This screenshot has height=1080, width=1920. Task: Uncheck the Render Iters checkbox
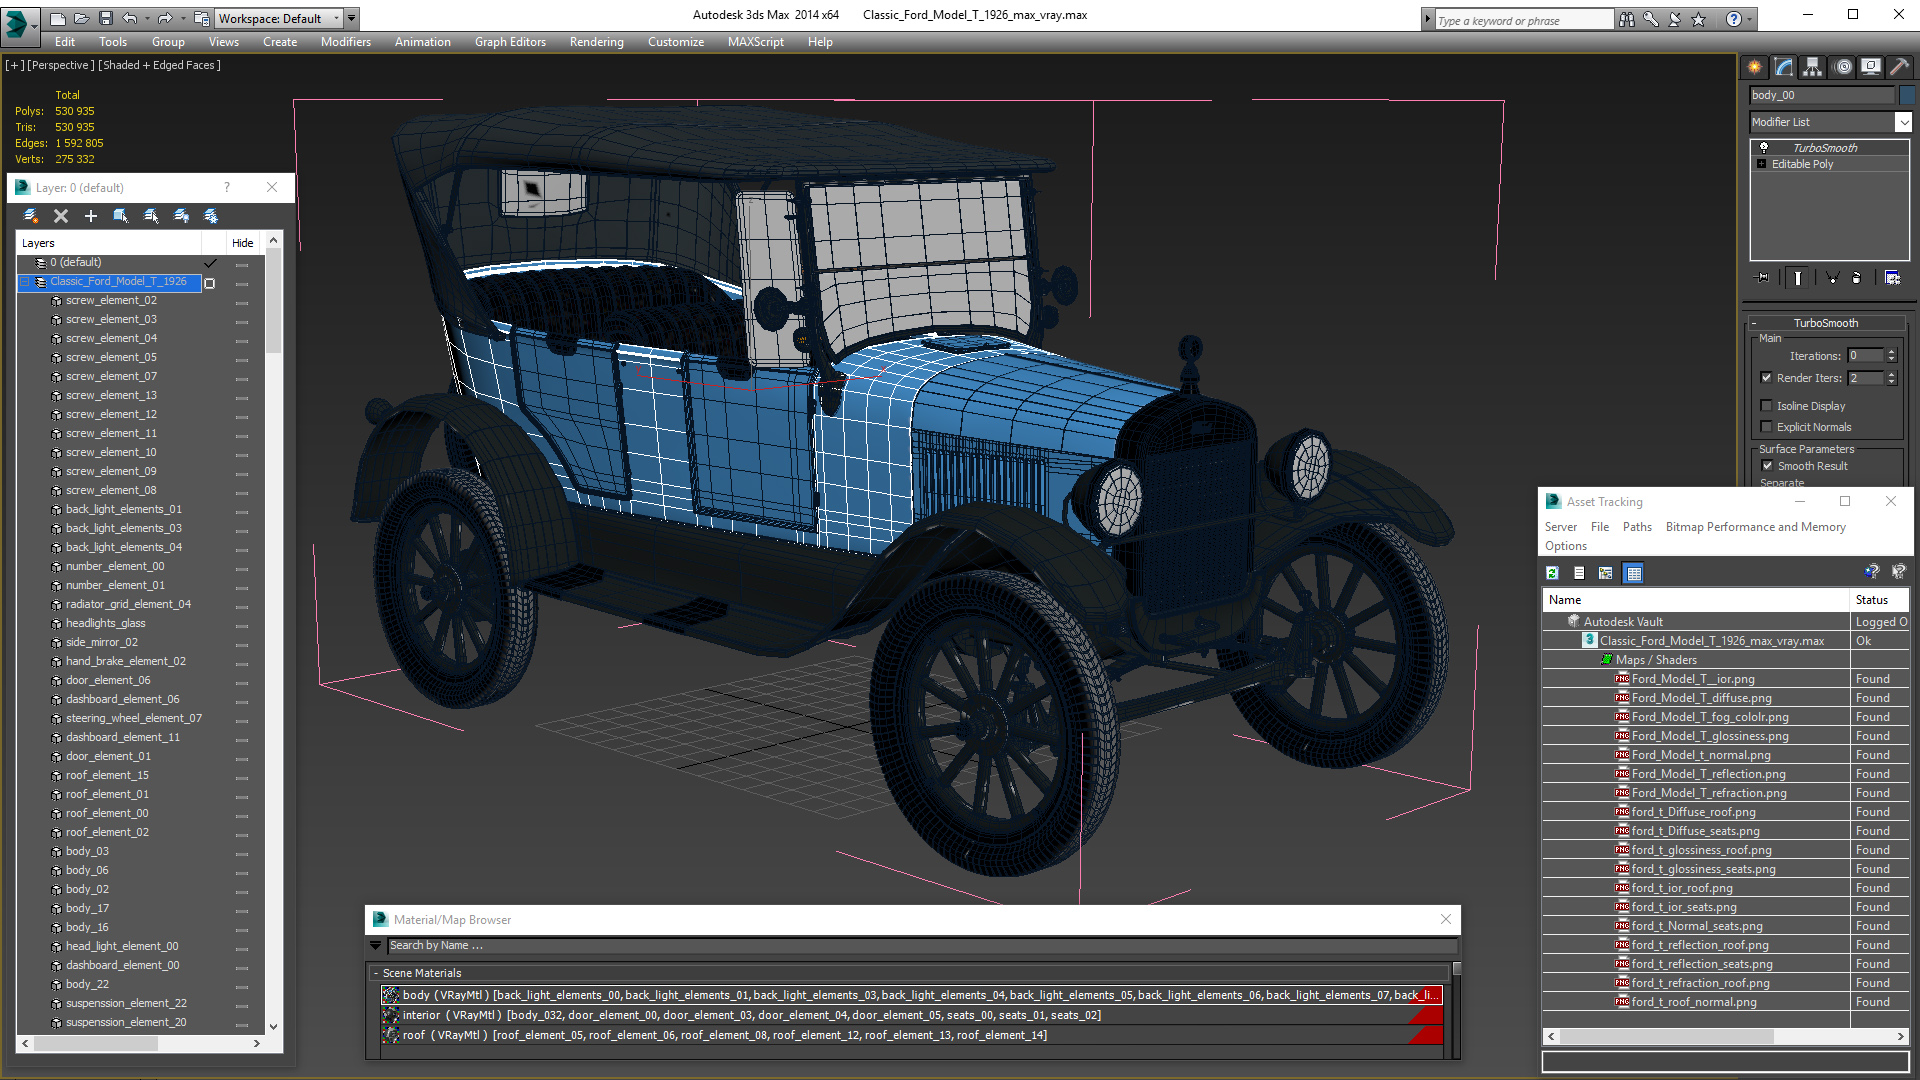1766,378
